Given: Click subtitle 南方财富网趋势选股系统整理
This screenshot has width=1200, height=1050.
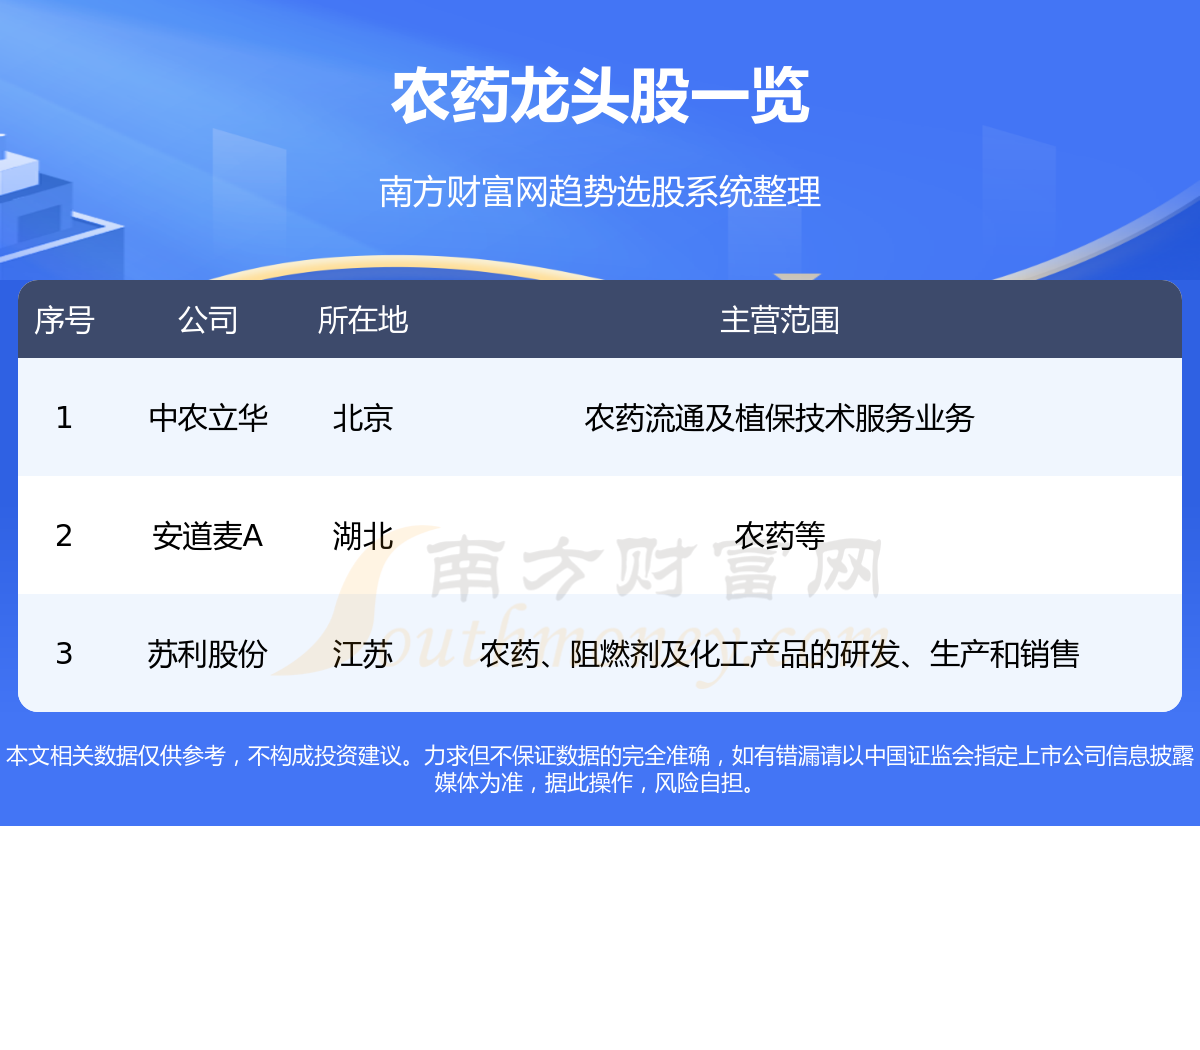Looking at the screenshot, I should 600,192.
